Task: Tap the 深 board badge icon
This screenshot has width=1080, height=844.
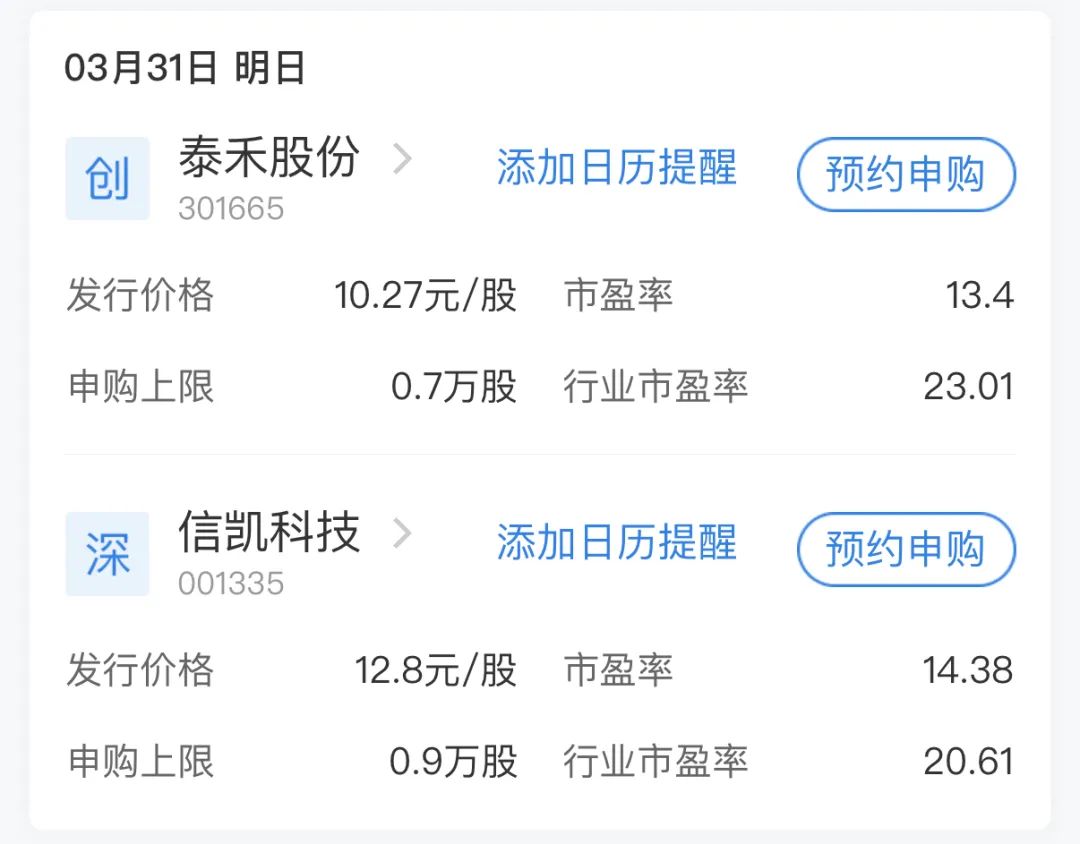Action: tap(107, 554)
